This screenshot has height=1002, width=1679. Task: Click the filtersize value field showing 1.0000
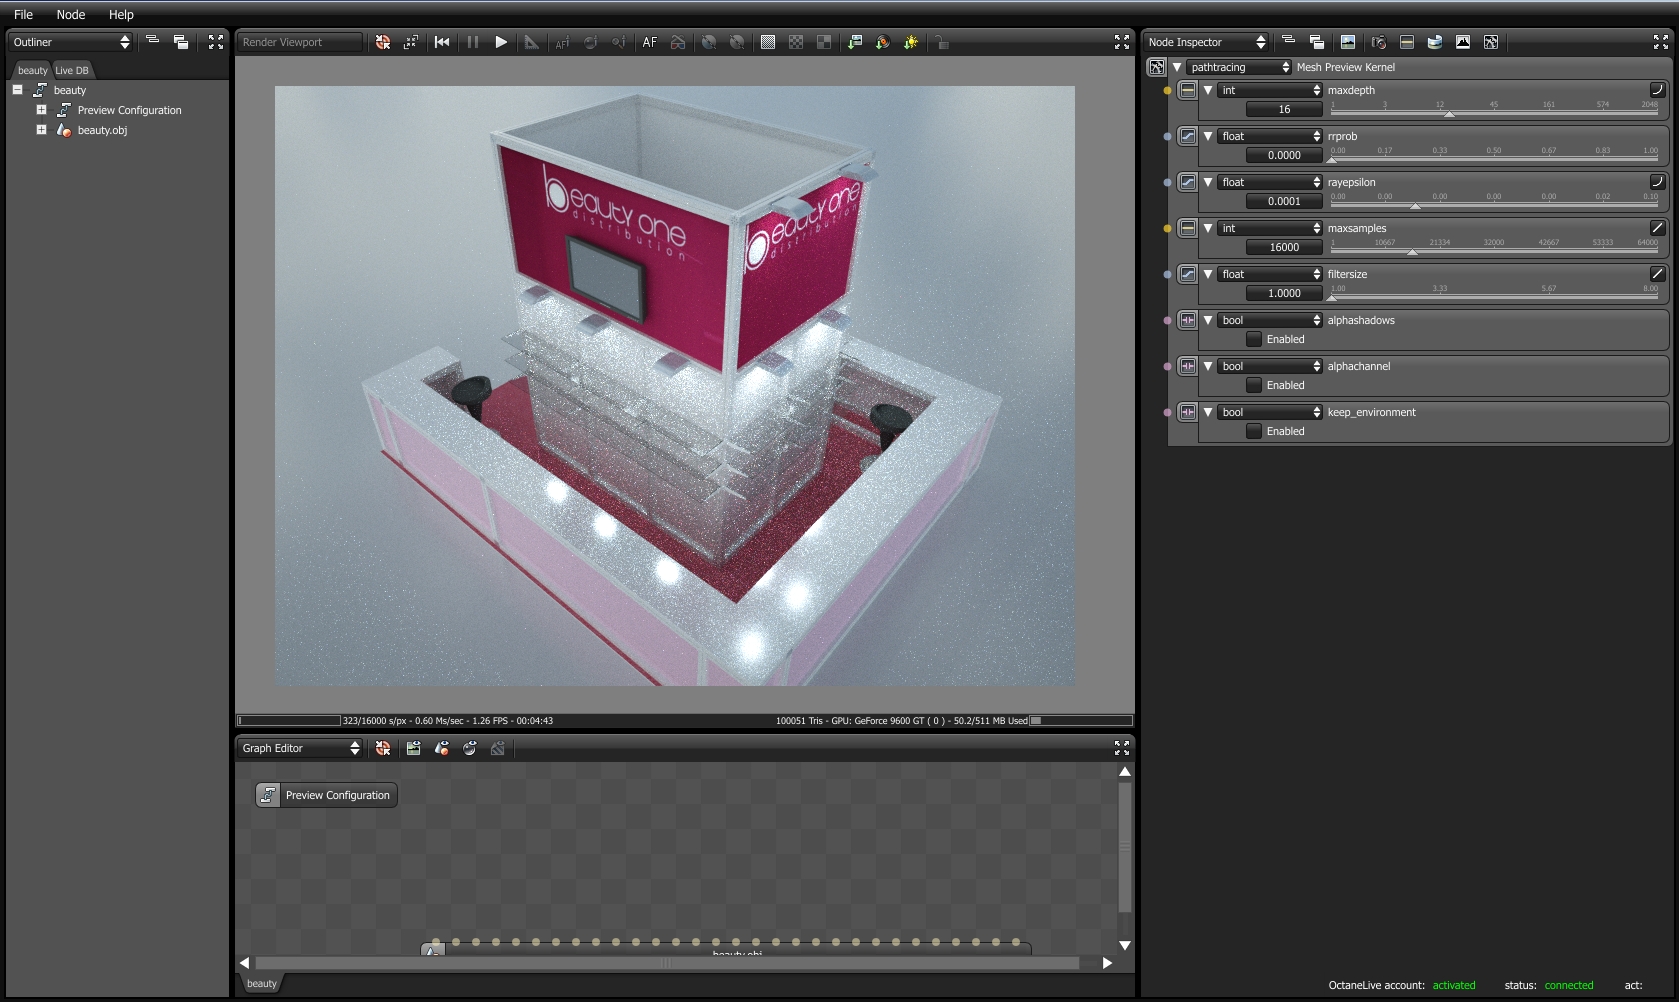tap(1284, 293)
